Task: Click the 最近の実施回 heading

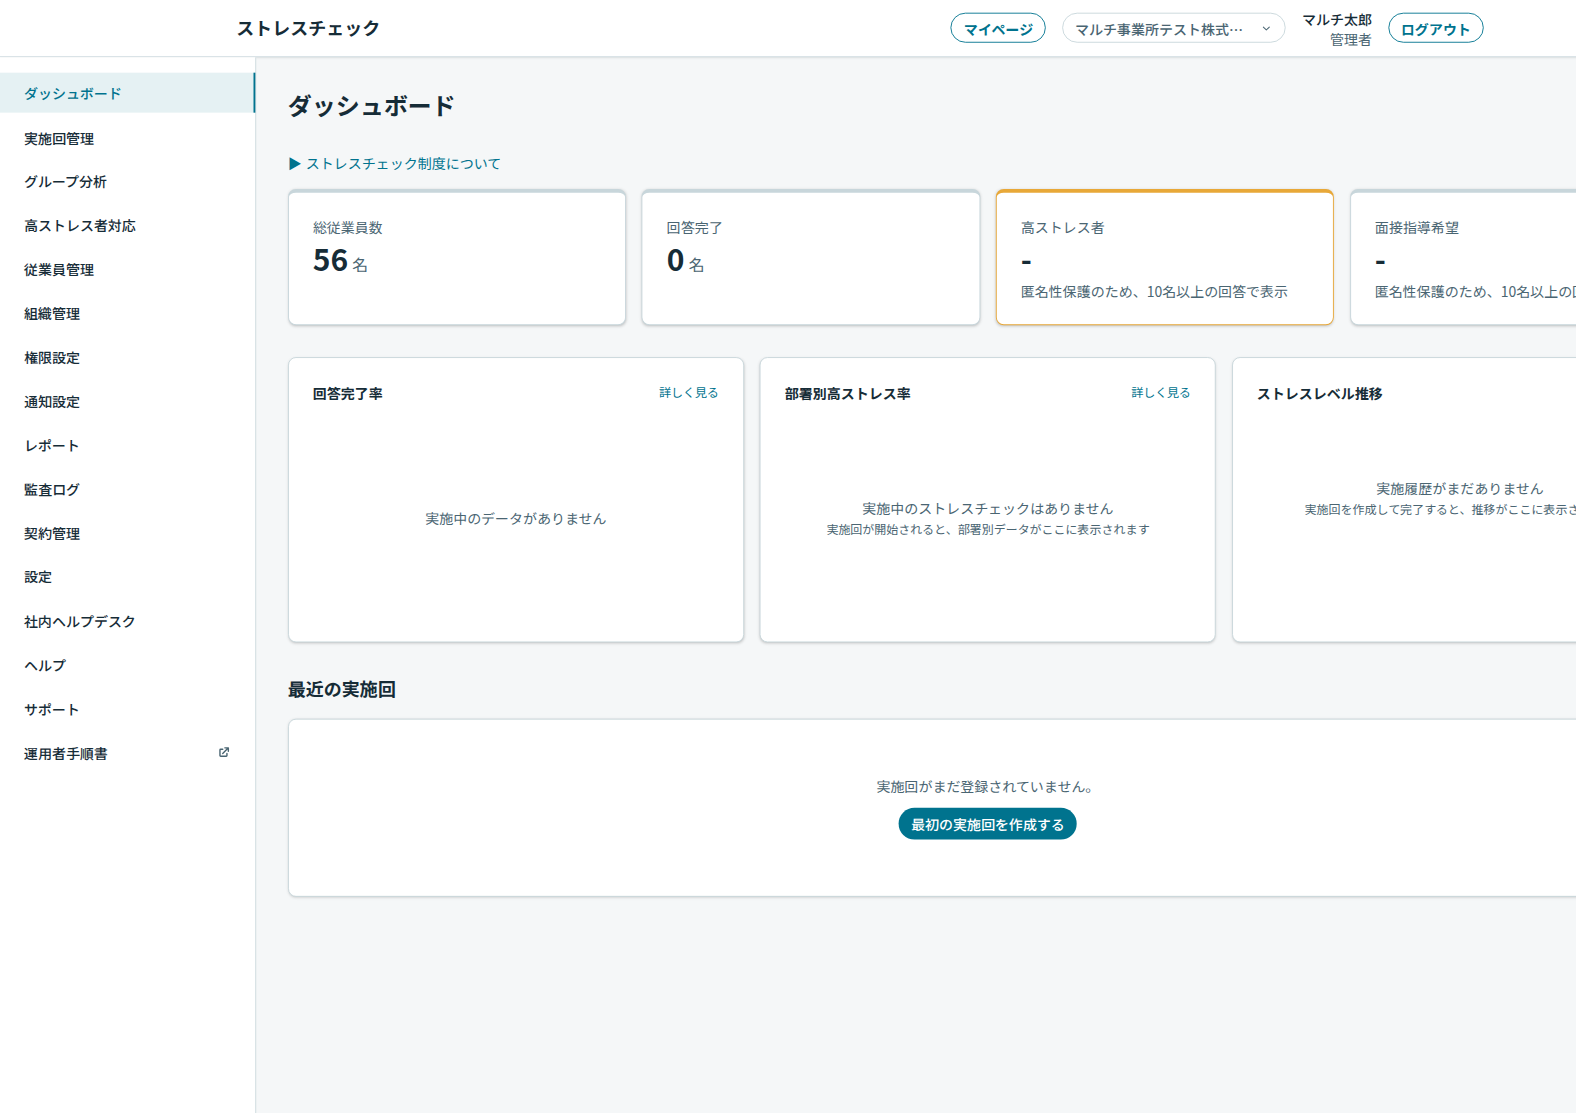Action: pyautogui.click(x=342, y=690)
